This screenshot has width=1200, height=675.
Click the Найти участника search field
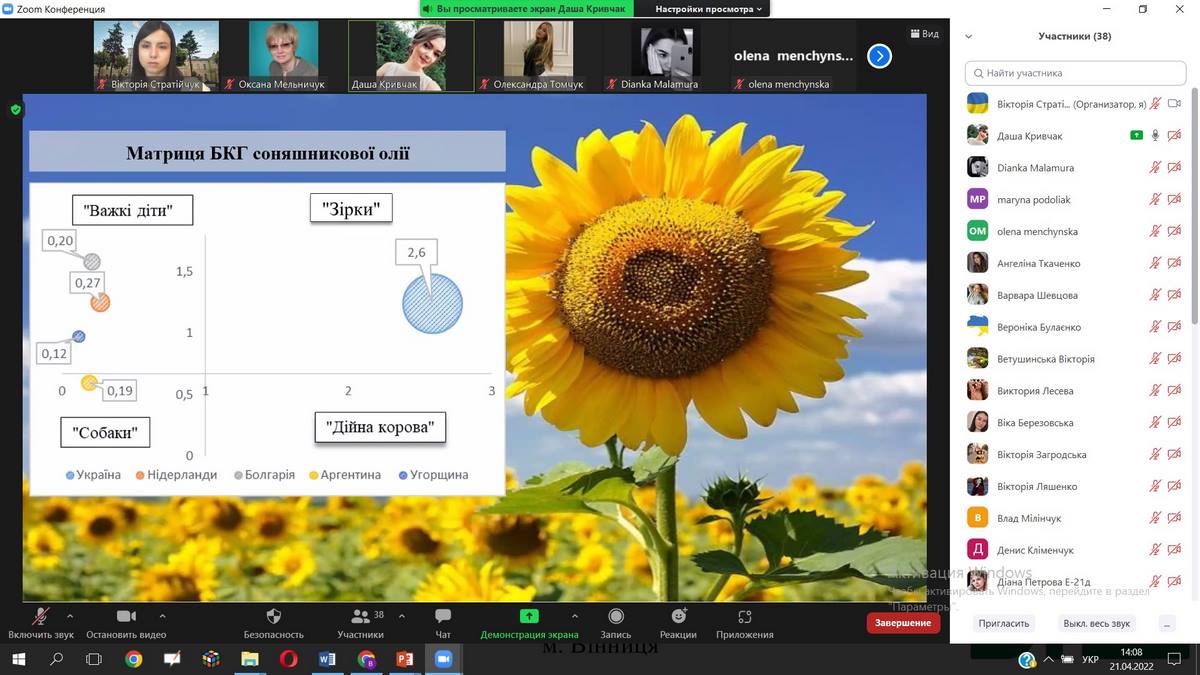[x=1075, y=73]
